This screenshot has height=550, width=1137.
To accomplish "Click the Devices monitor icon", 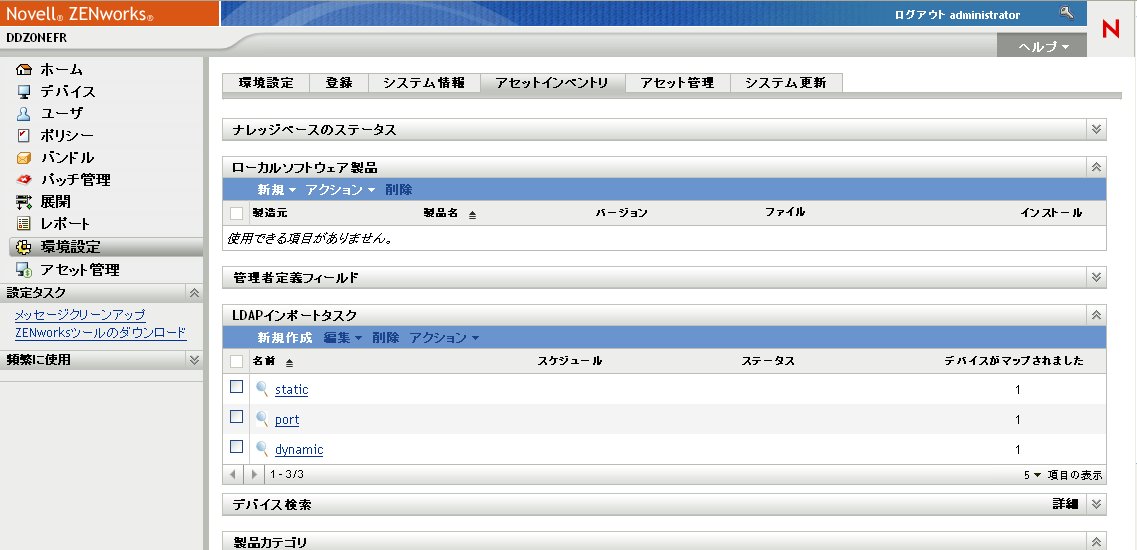I will coord(24,91).
